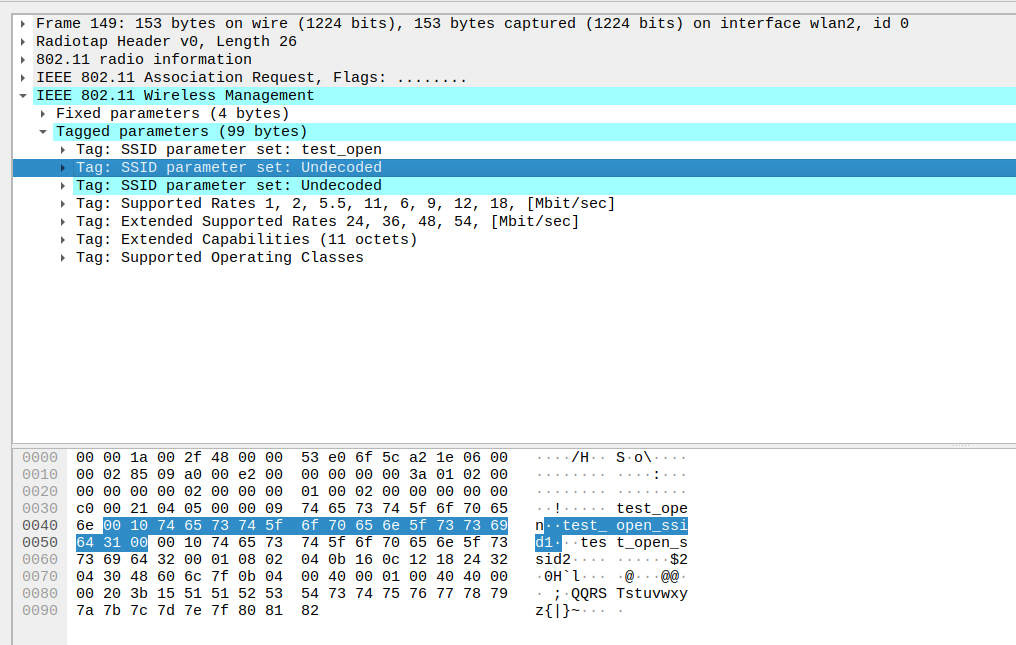Expand 802.11 radio information arrow
Image resolution: width=1016 pixels, height=645 pixels.
[23, 59]
